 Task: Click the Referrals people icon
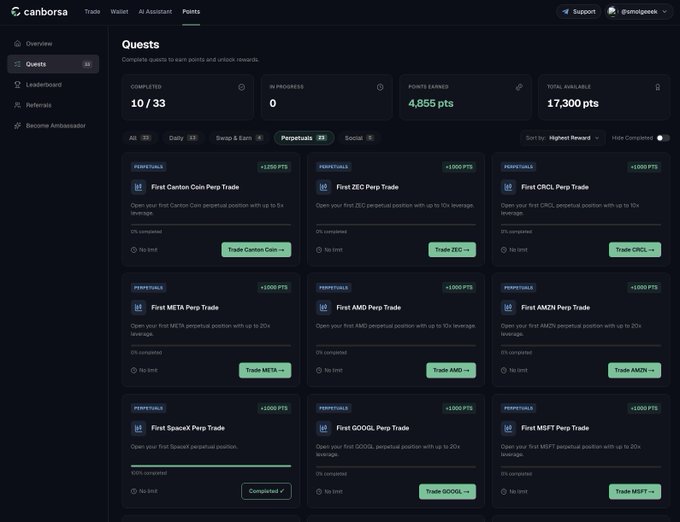pos(17,105)
